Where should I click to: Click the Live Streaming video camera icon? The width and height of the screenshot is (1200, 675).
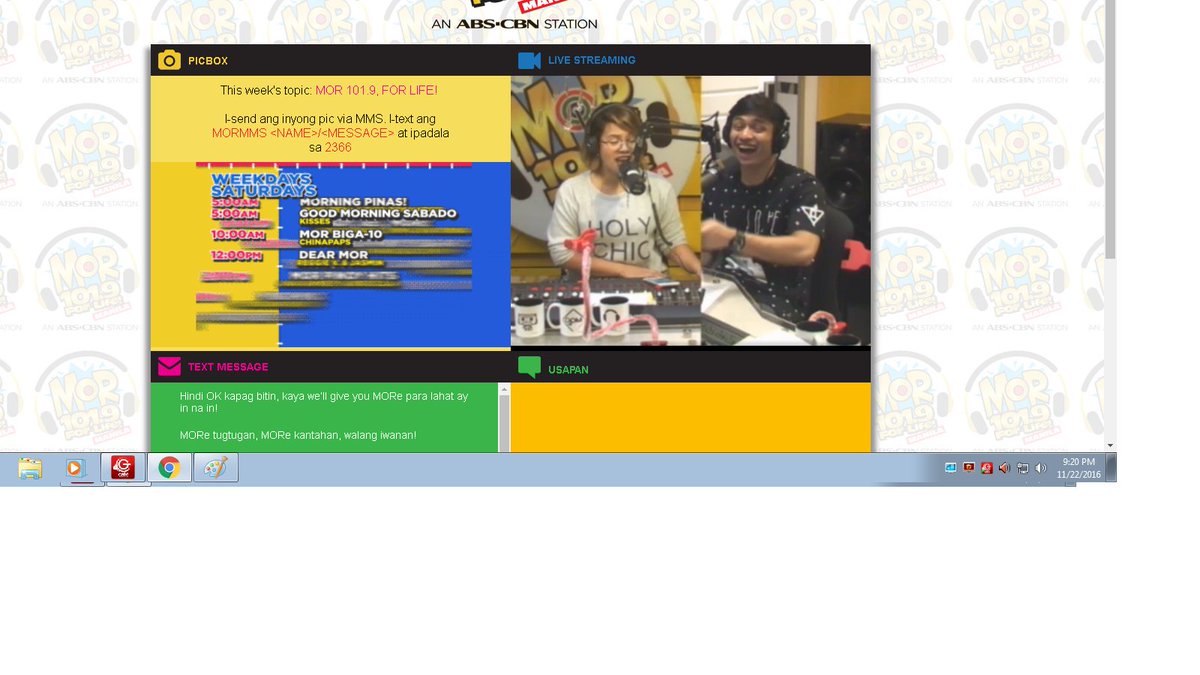(x=529, y=60)
